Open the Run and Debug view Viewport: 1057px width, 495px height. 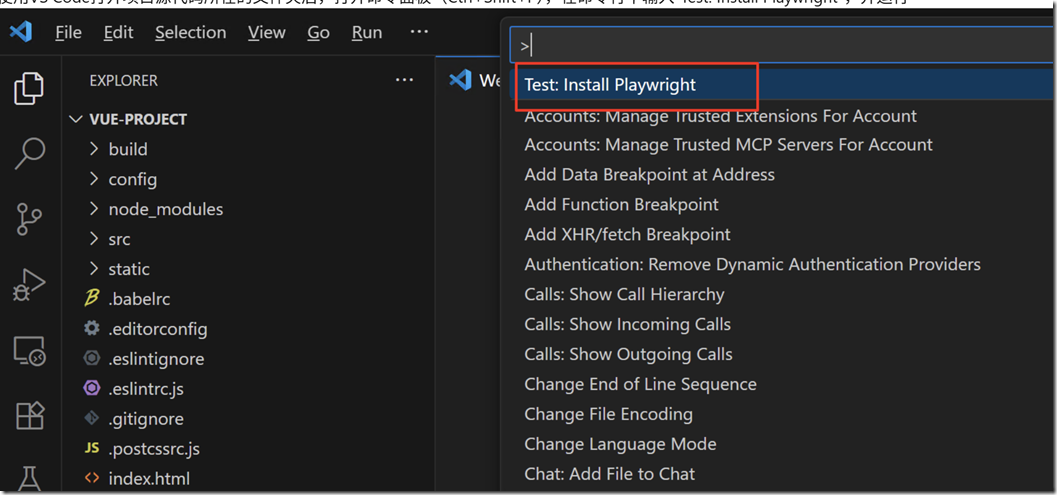point(29,285)
